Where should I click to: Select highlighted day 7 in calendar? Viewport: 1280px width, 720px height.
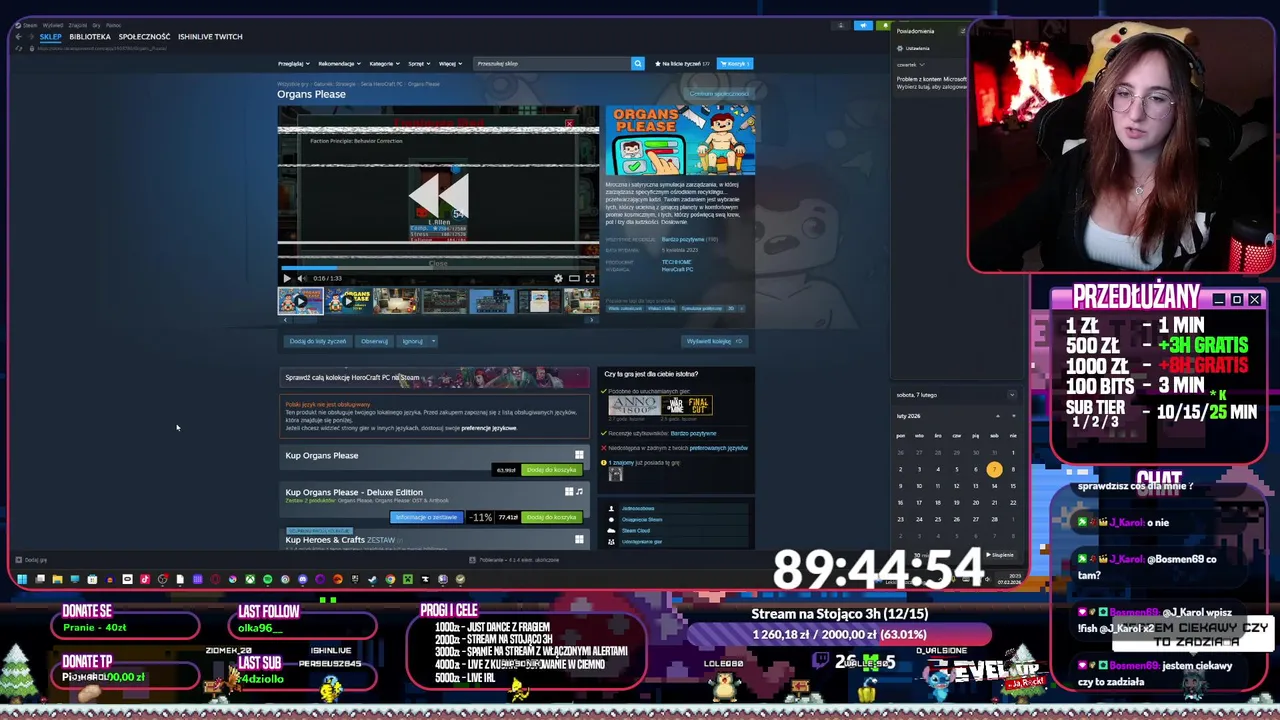tap(994, 469)
